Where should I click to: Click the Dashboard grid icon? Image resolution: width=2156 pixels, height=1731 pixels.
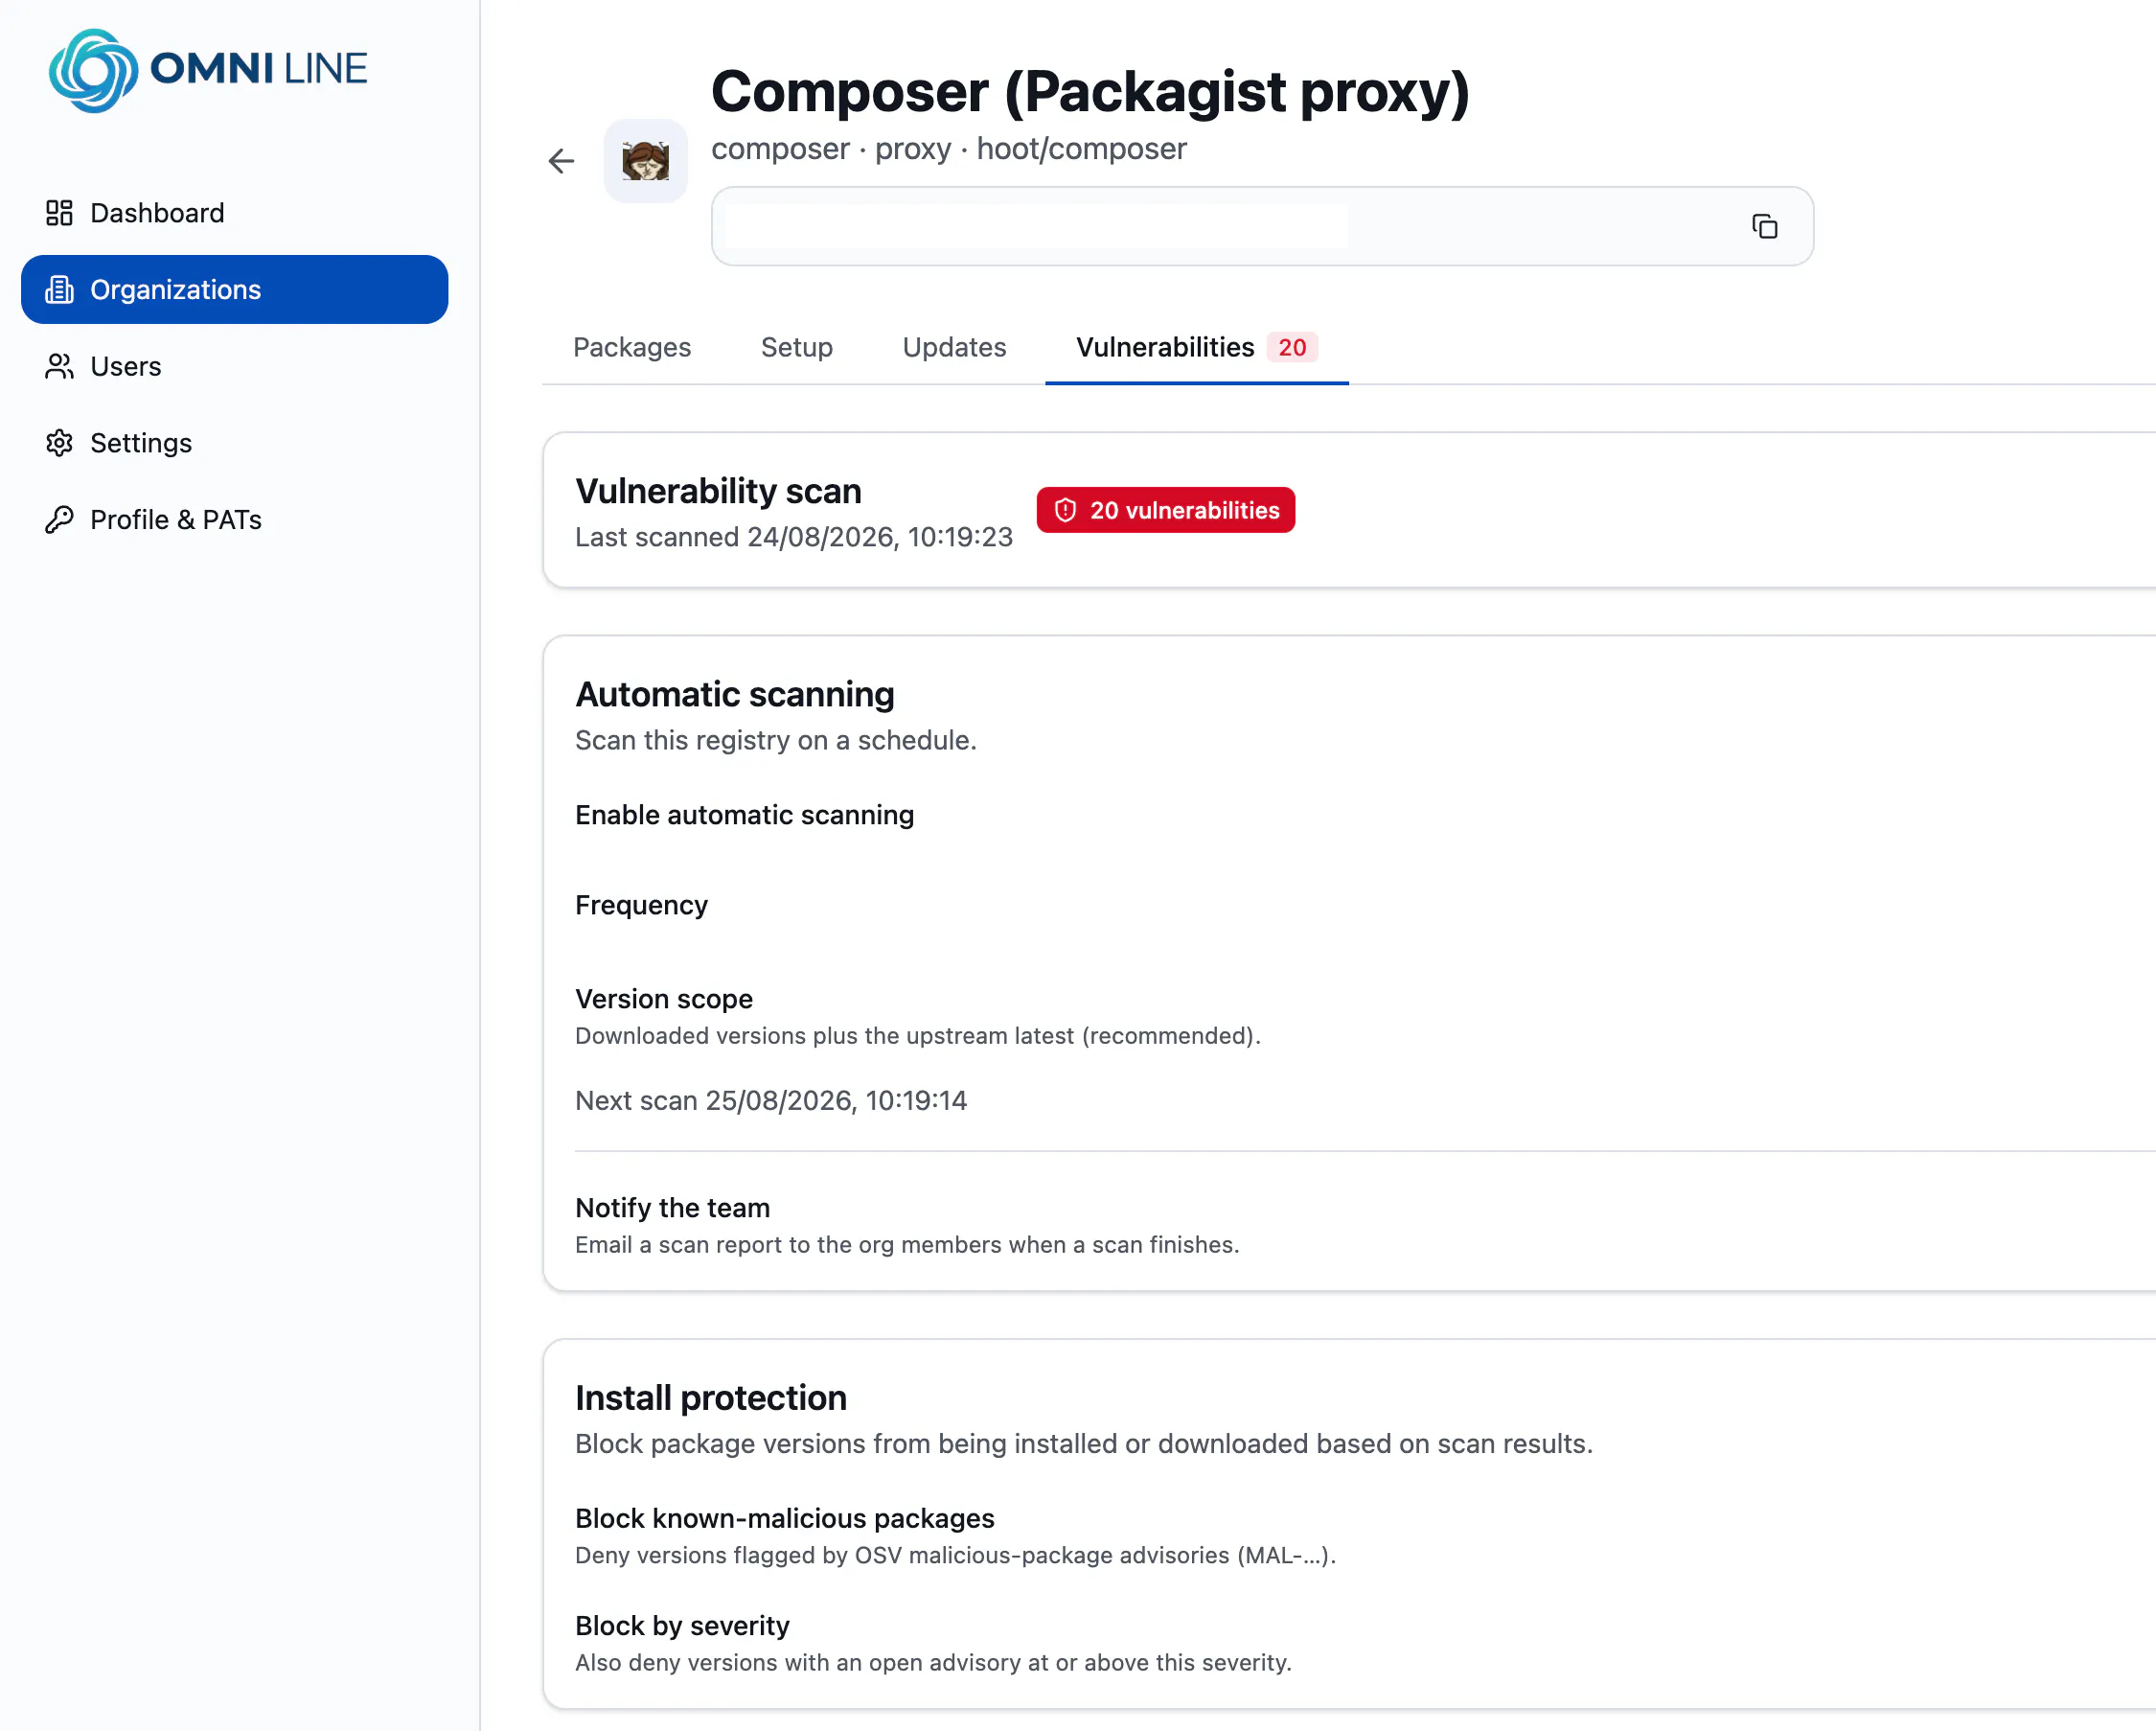pos(59,213)
